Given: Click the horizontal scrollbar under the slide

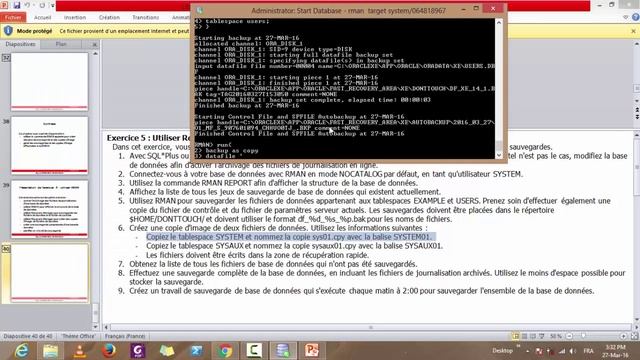Looking at the screenshot, I should 371,327.
